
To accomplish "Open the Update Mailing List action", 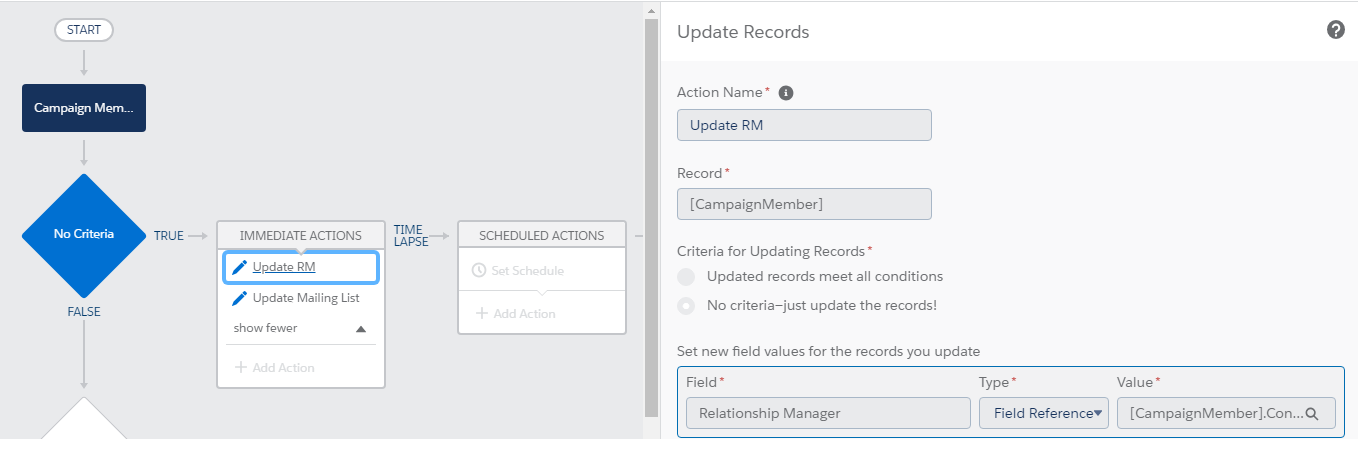I will (x=305, y=298).
